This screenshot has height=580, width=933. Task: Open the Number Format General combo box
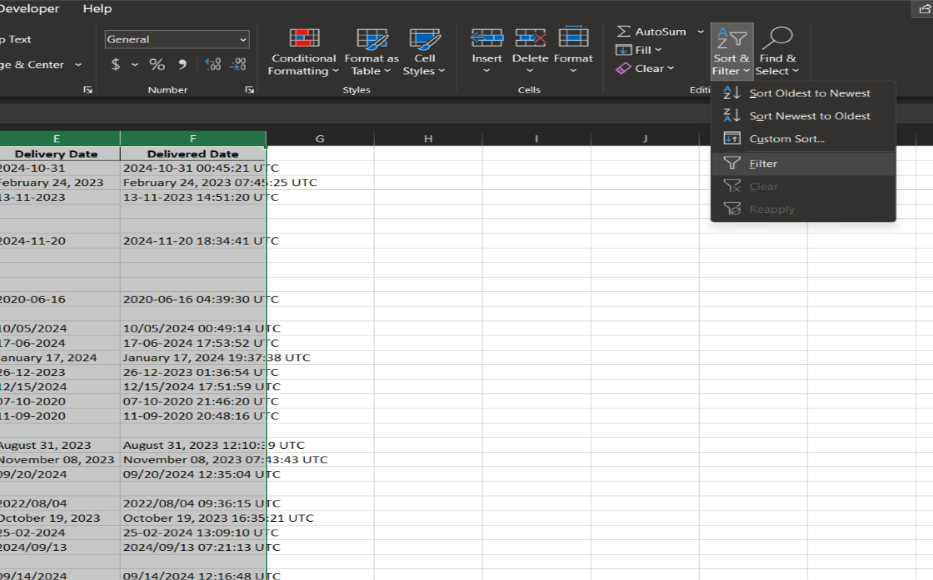[177, 39]
